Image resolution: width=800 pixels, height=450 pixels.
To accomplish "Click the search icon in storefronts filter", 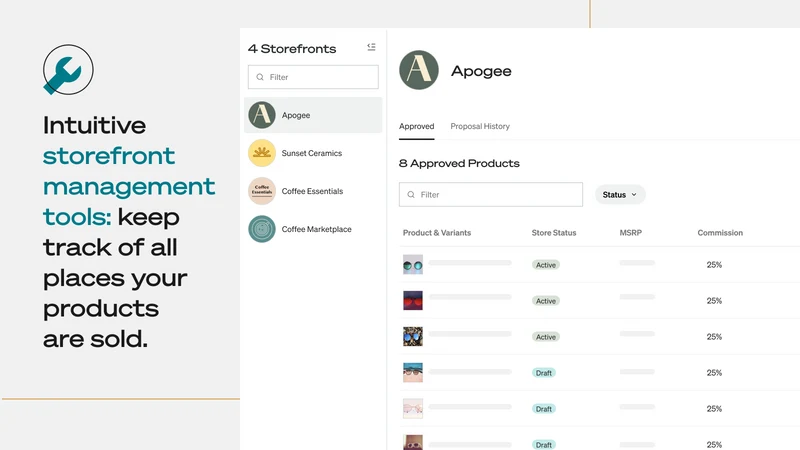I will click(260, 77).
